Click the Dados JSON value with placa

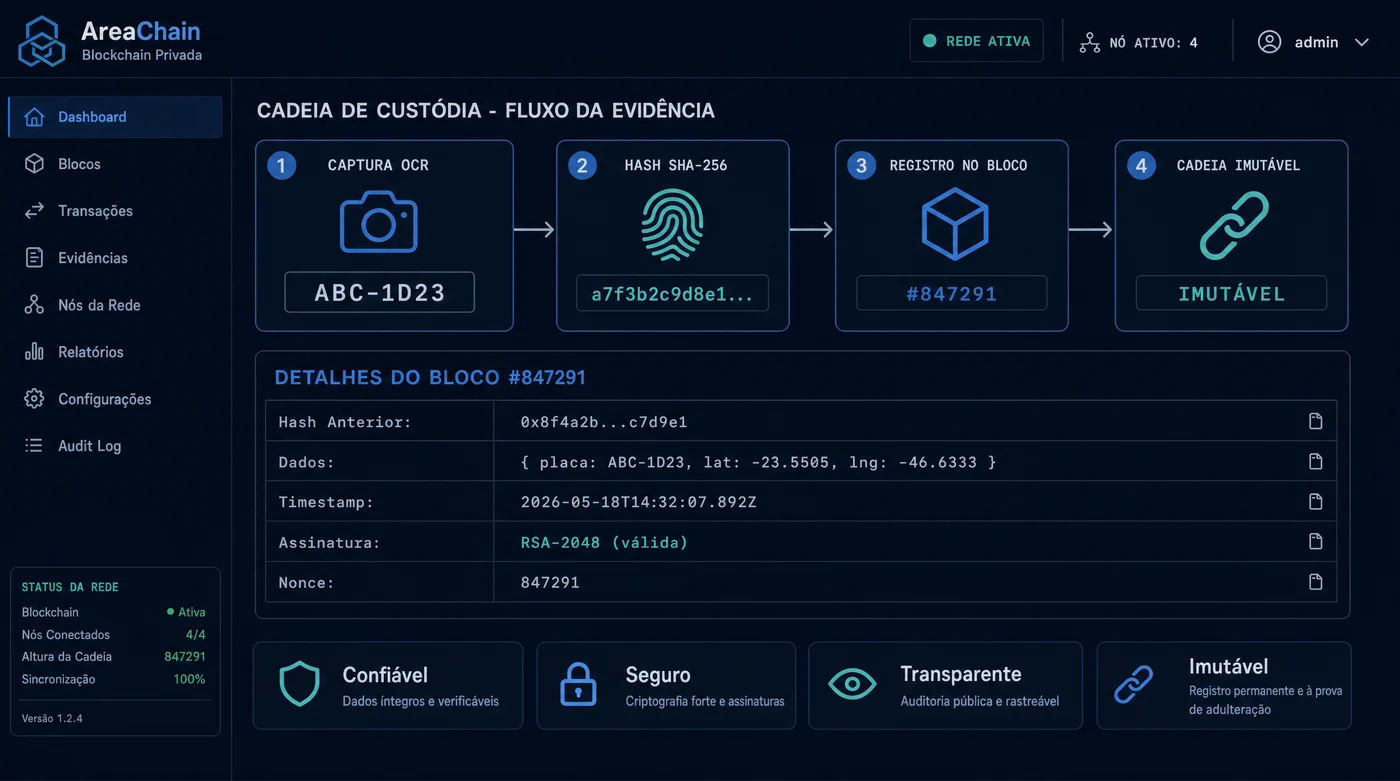759,462
